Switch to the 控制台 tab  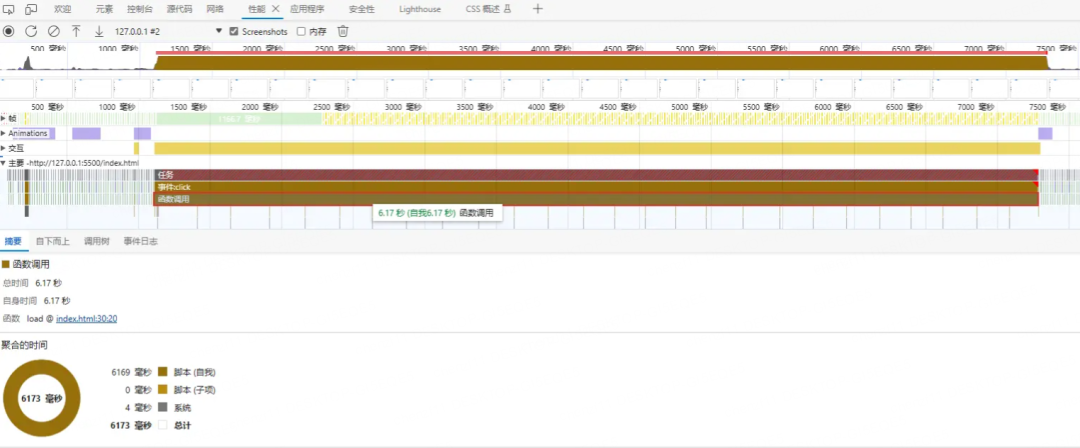140,9
